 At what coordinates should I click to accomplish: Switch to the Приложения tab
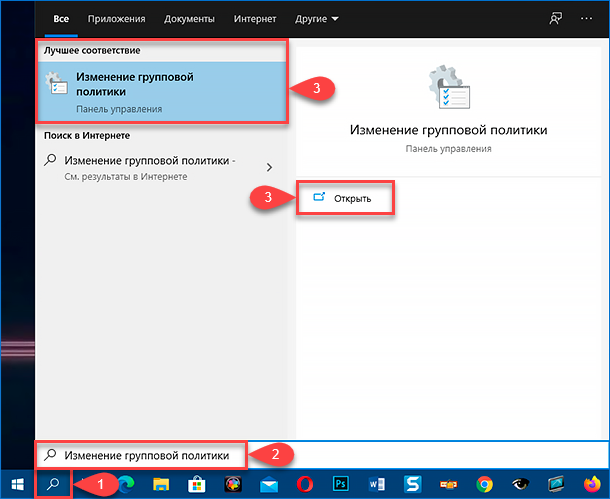116,19
